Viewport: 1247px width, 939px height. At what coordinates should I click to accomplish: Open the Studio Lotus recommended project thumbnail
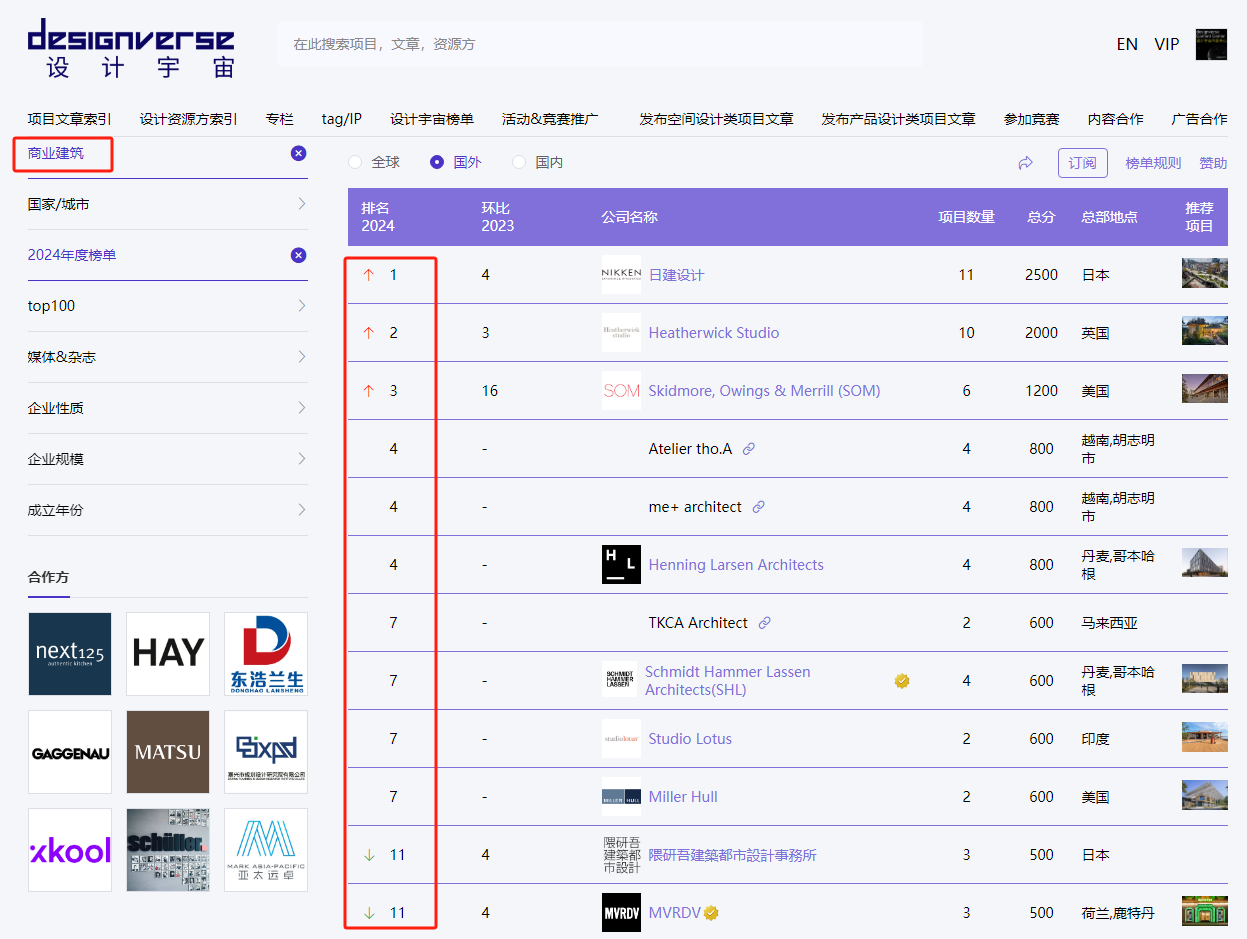click(x=1205, y=737)
